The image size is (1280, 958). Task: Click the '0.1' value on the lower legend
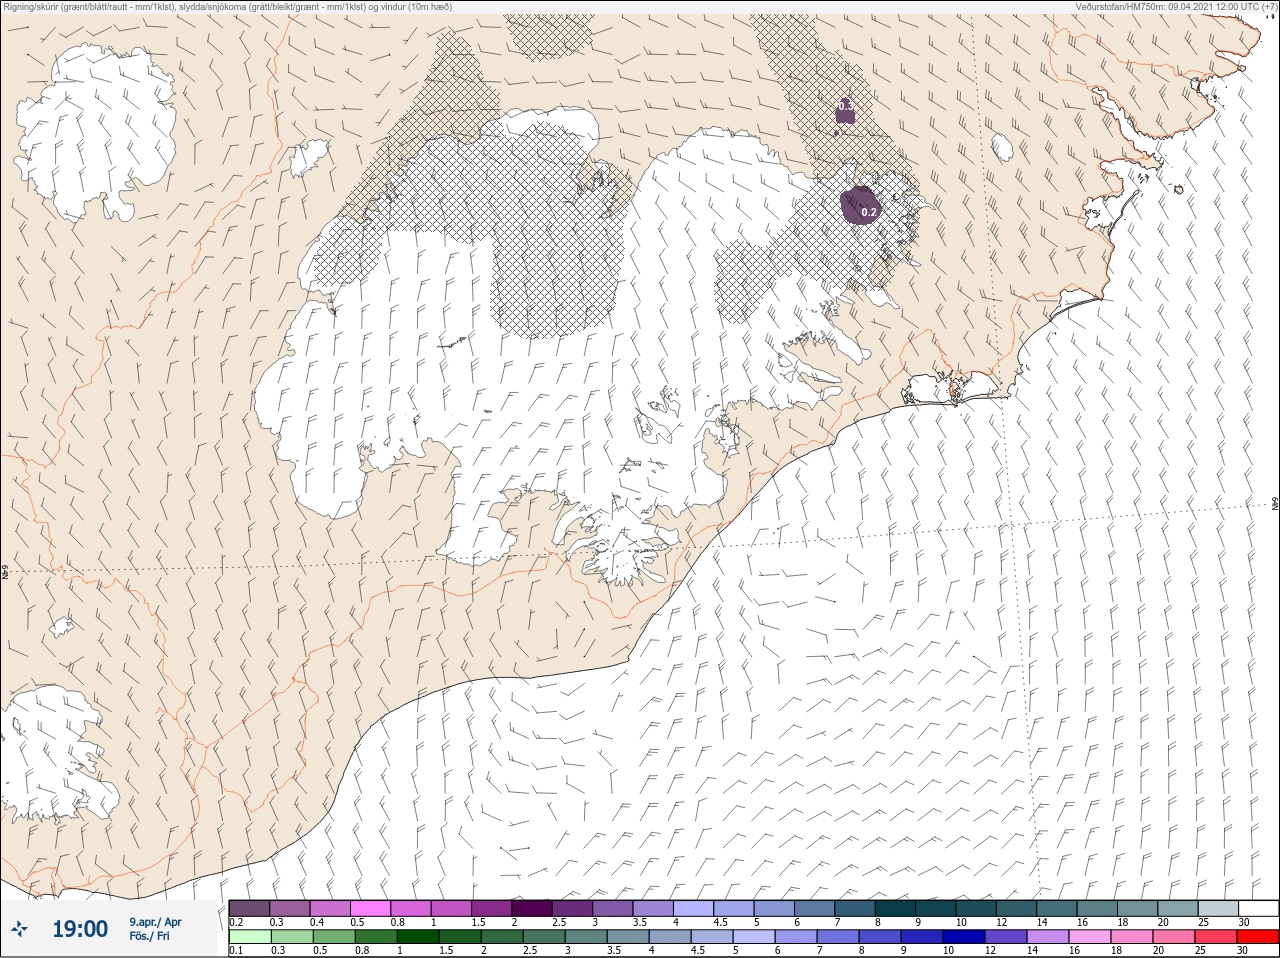[236, 951]
